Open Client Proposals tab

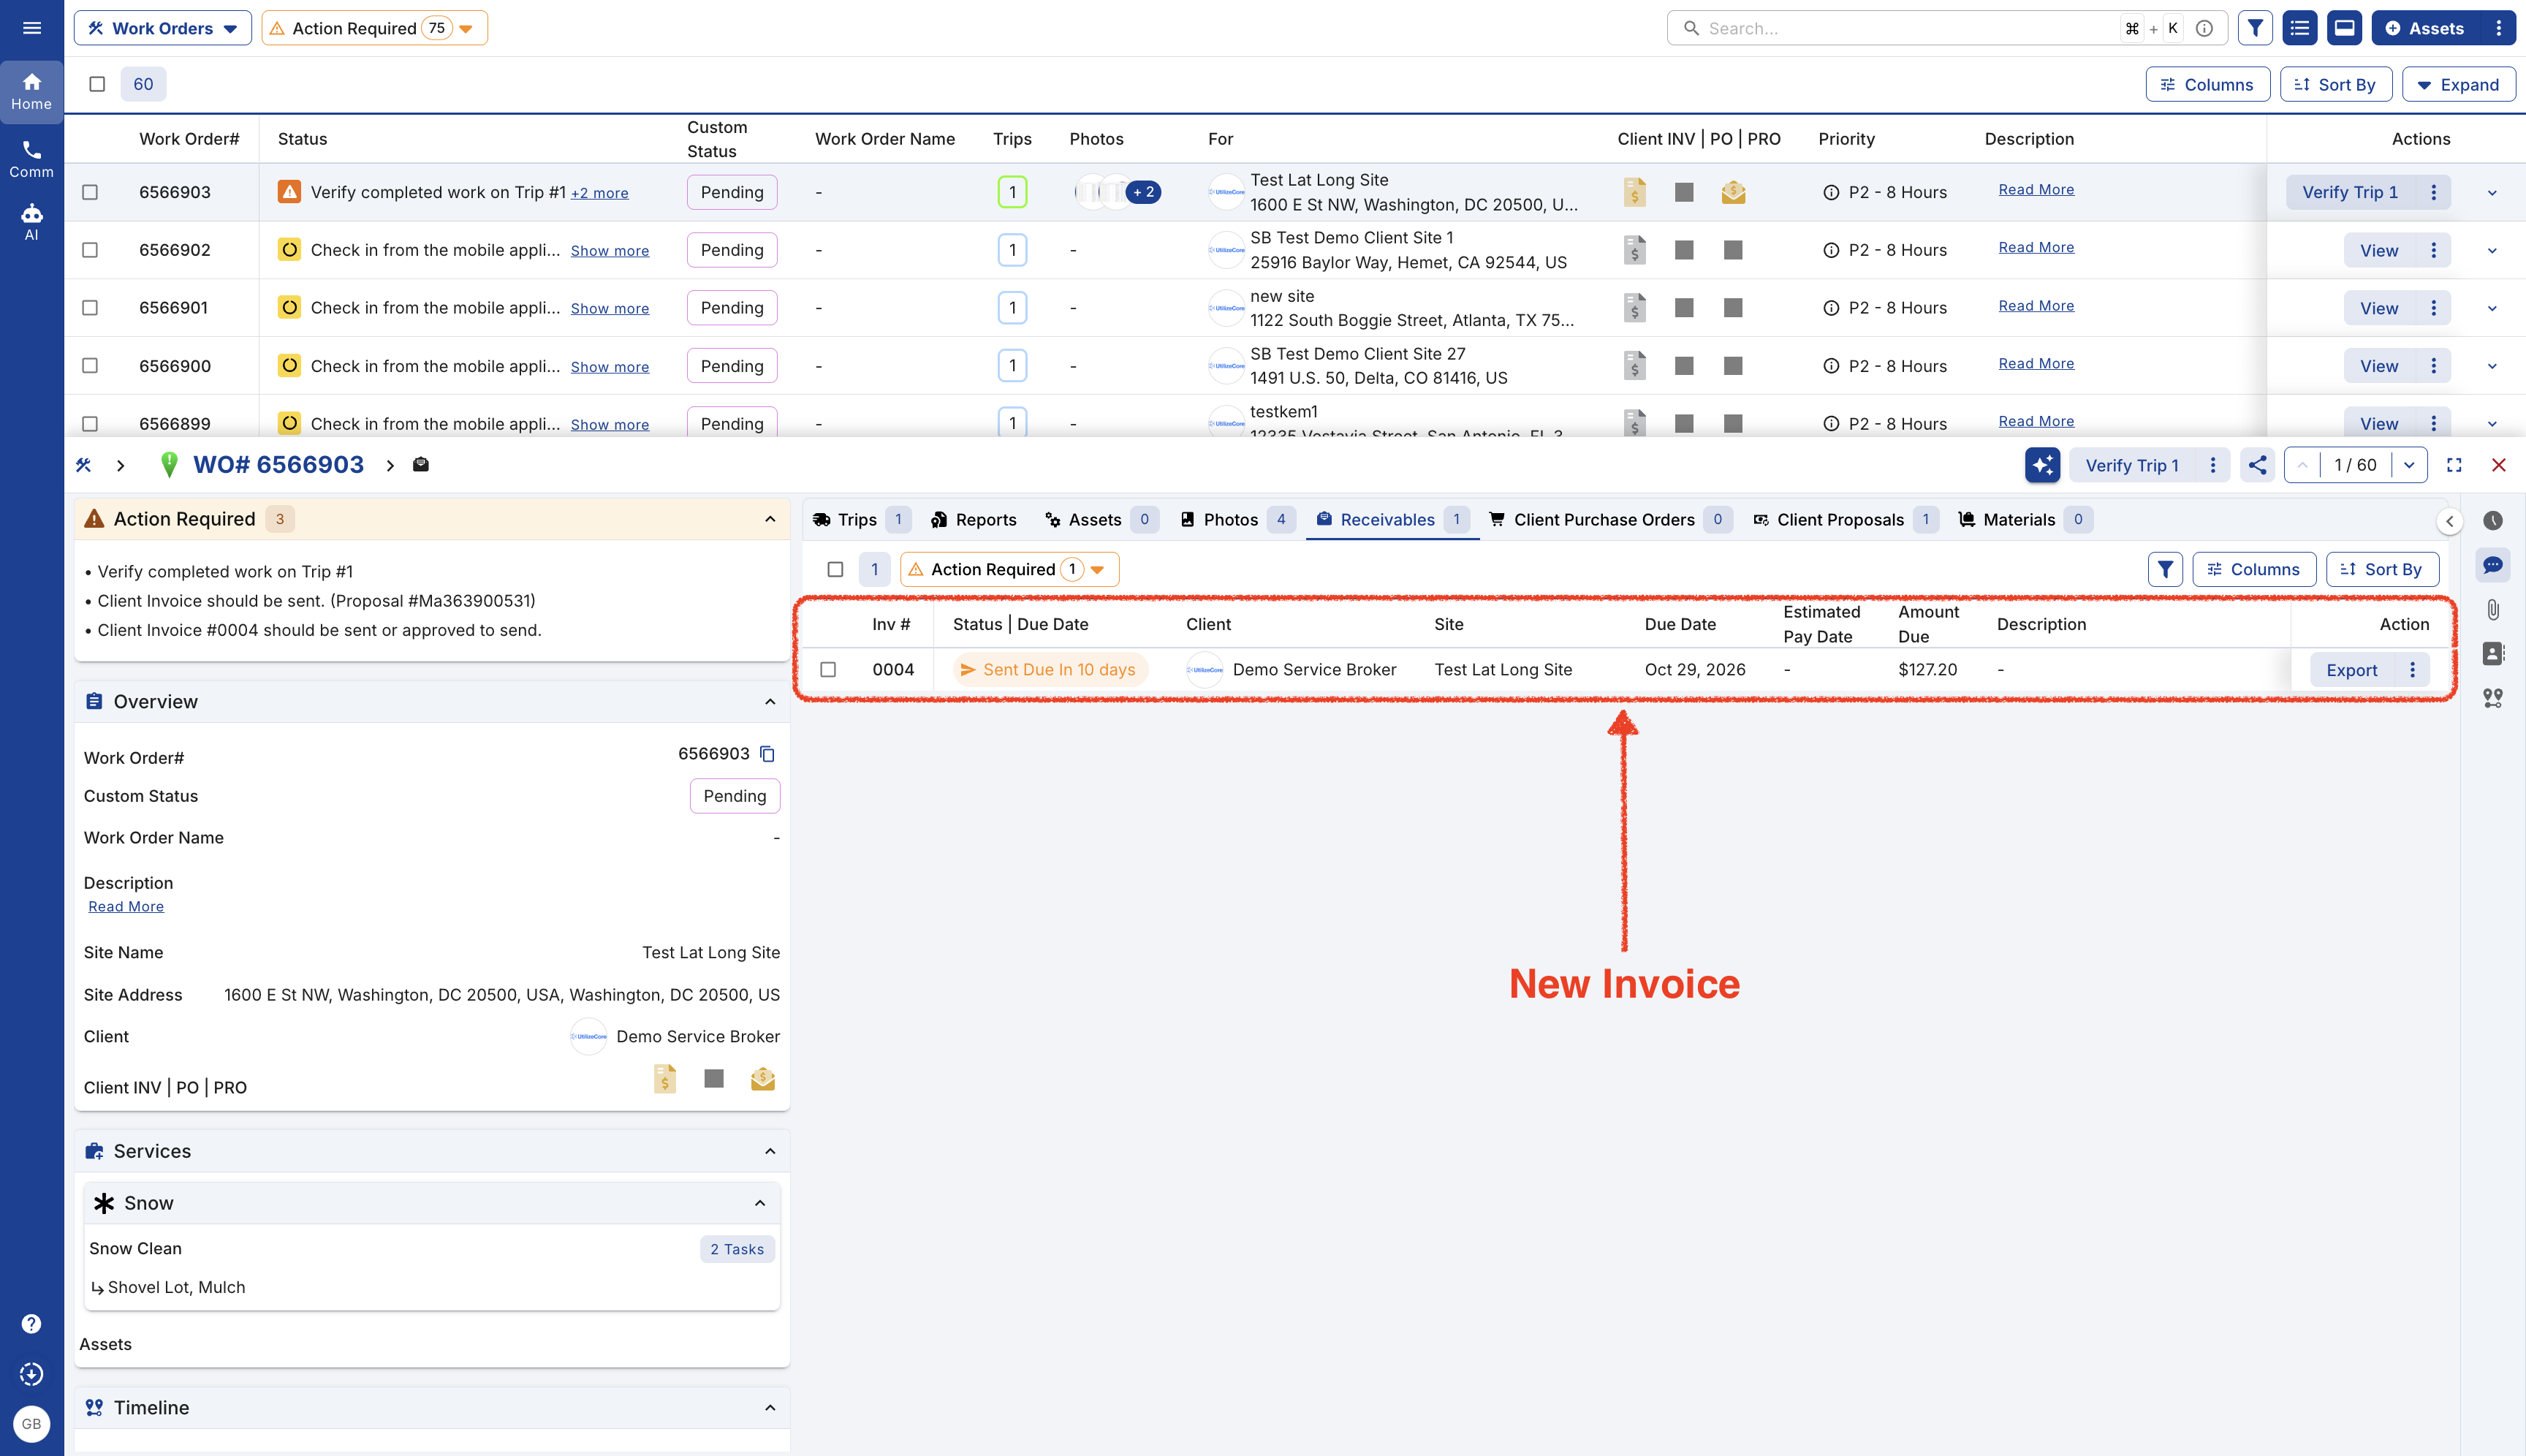pos(1845,520)
